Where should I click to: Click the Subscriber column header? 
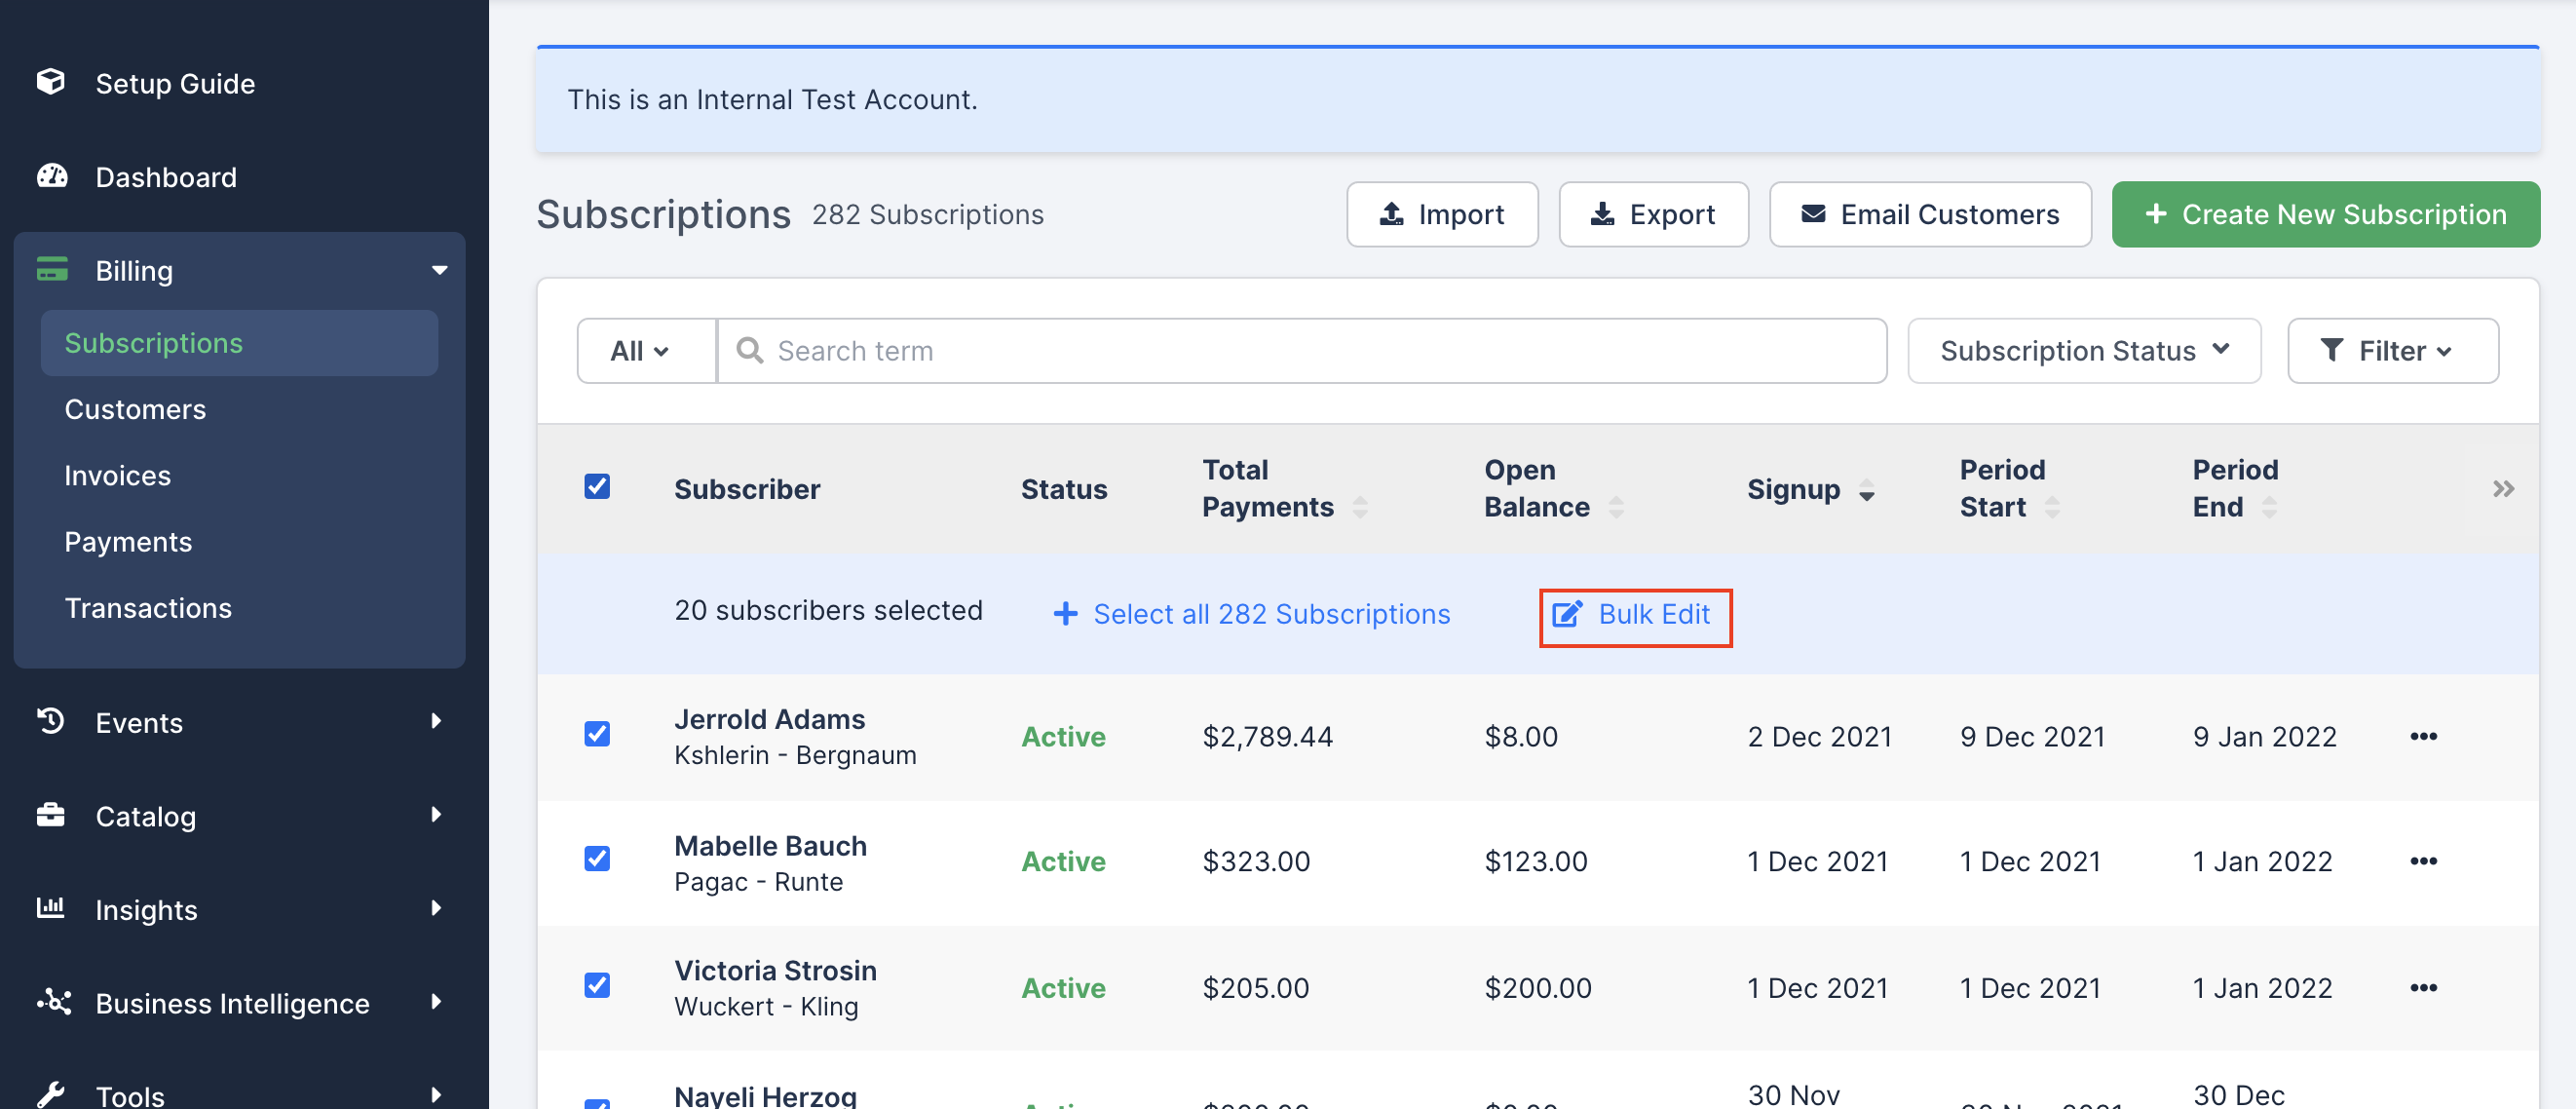tap(747, 489)
